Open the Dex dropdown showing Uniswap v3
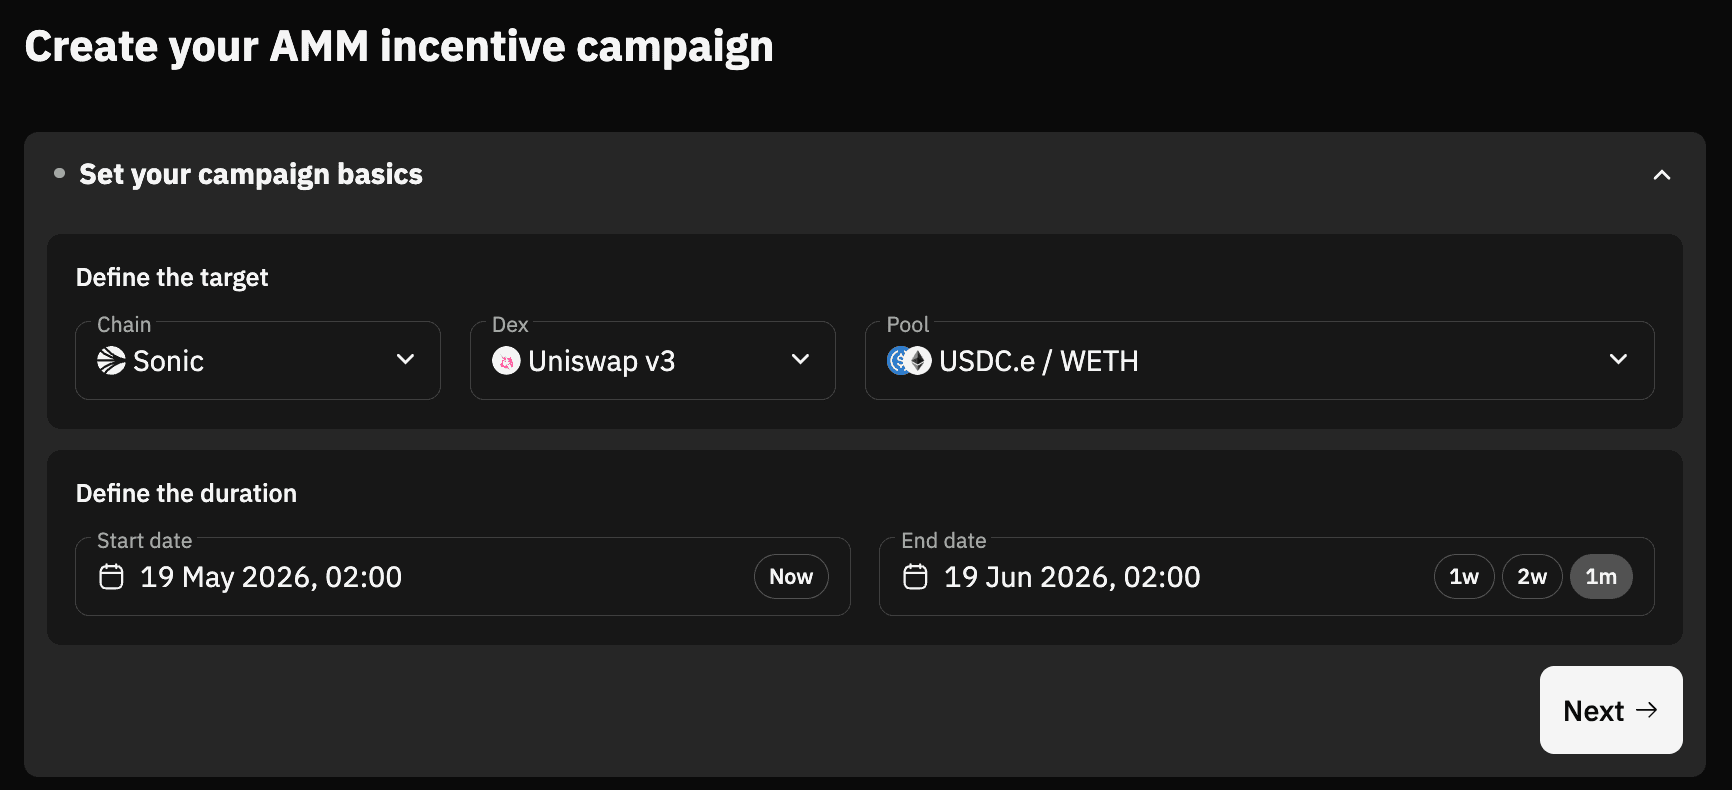1732x790 pixels. click(653, 360)
